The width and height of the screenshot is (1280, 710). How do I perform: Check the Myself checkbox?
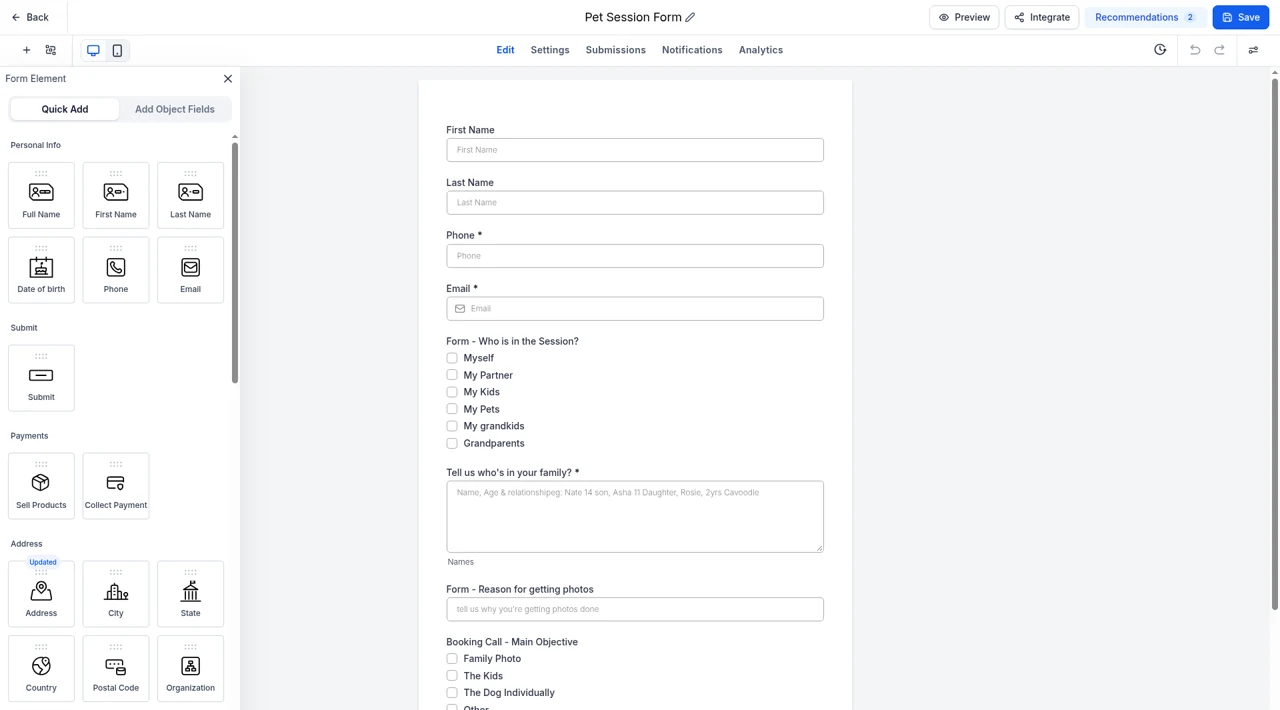[x=452, y=358]
